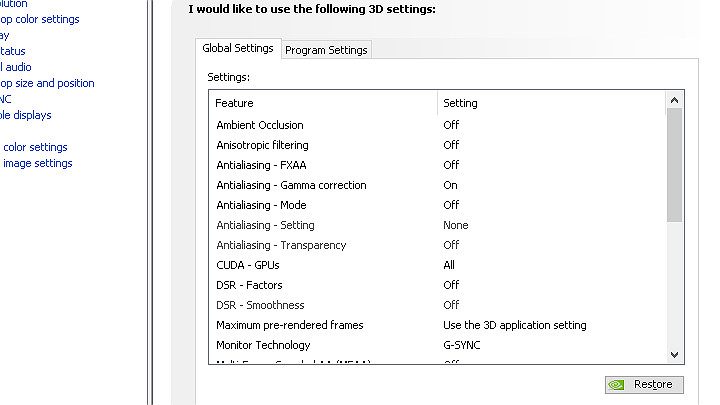Open the Anisotropic filtering Off value
720x405 pixels.
point(452,145)
